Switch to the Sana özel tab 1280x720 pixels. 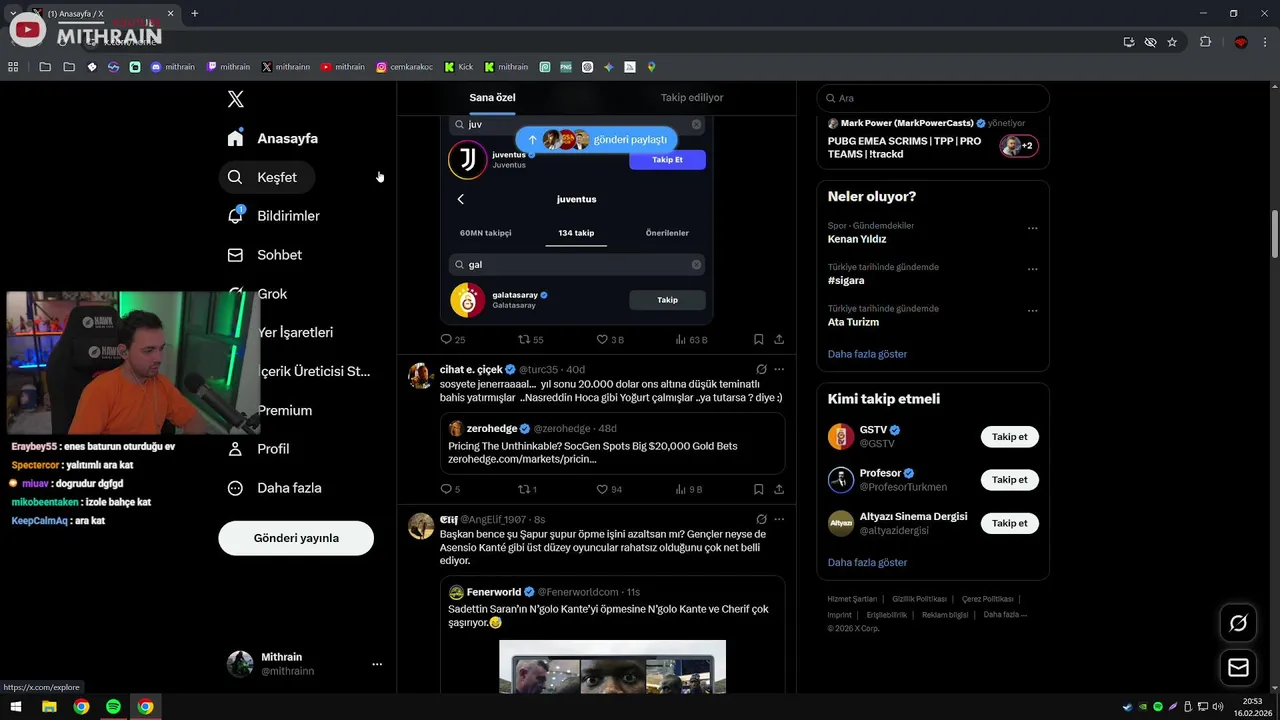(492, 97)
